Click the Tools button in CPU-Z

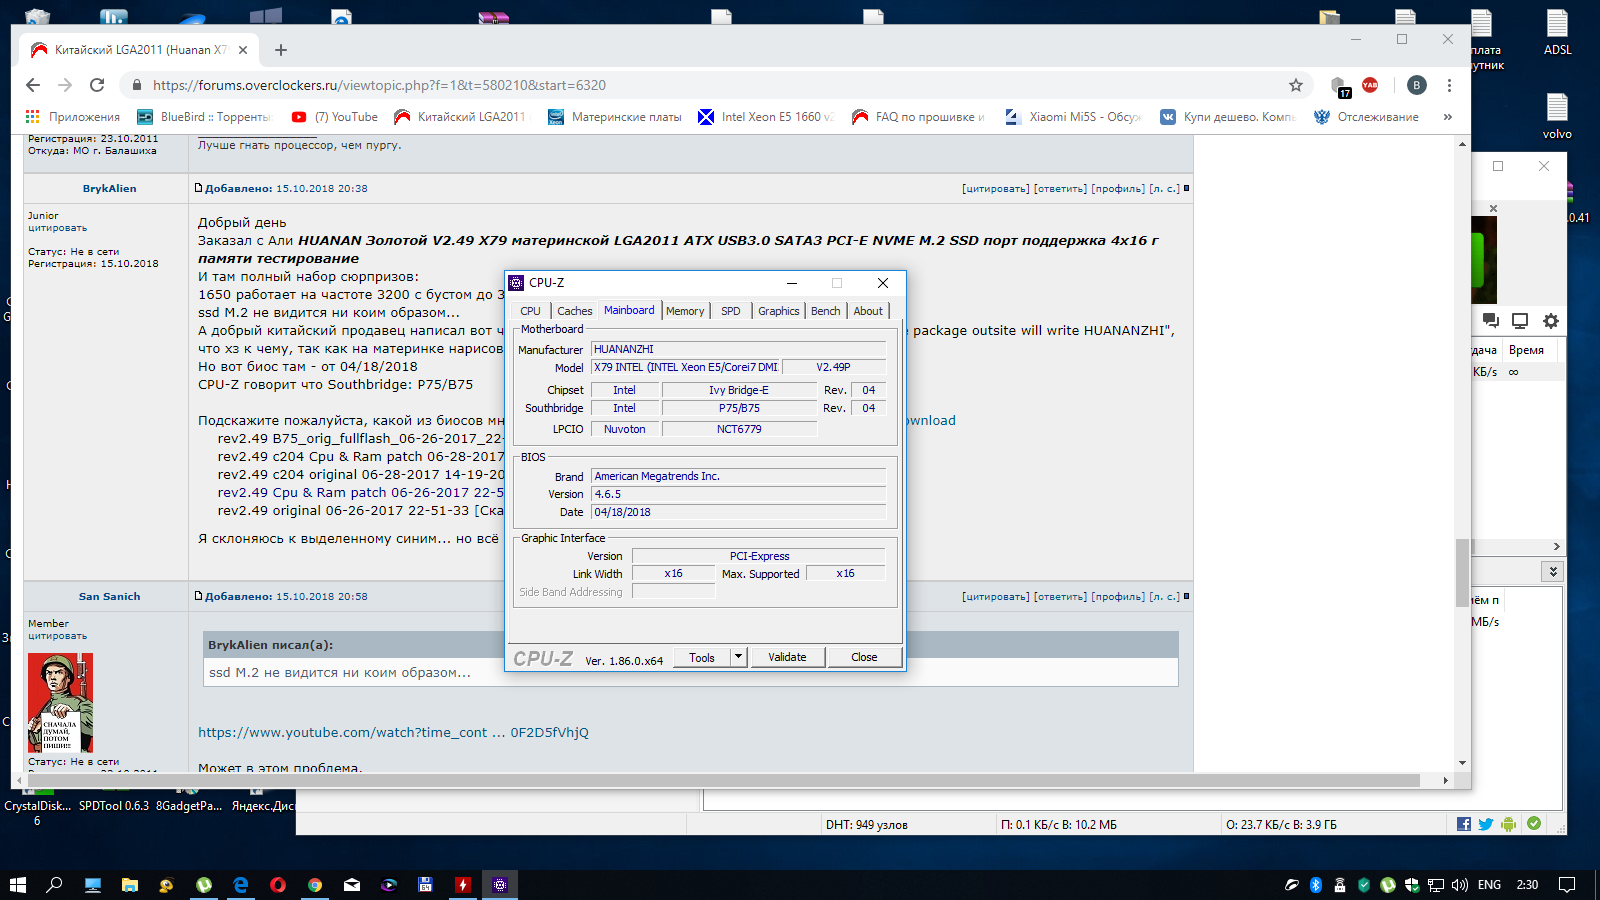(702, 657)
